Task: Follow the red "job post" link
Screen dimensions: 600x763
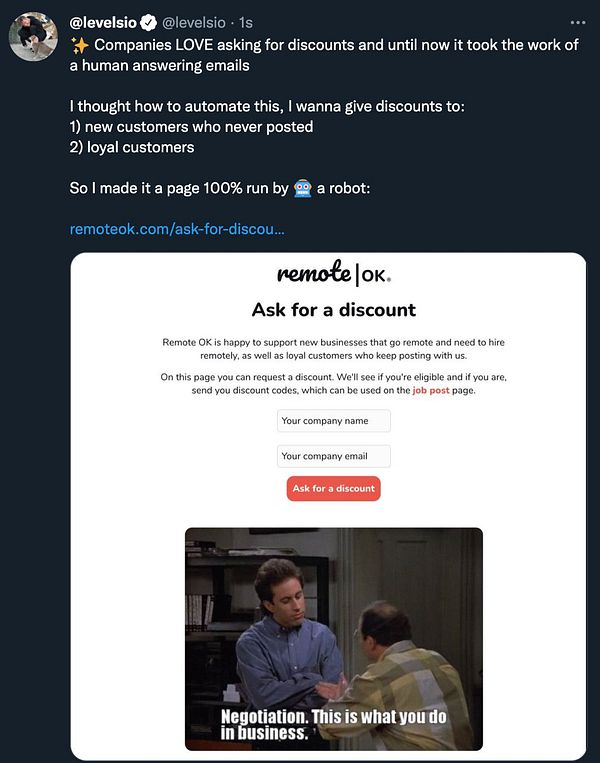Action: point(433,390)
